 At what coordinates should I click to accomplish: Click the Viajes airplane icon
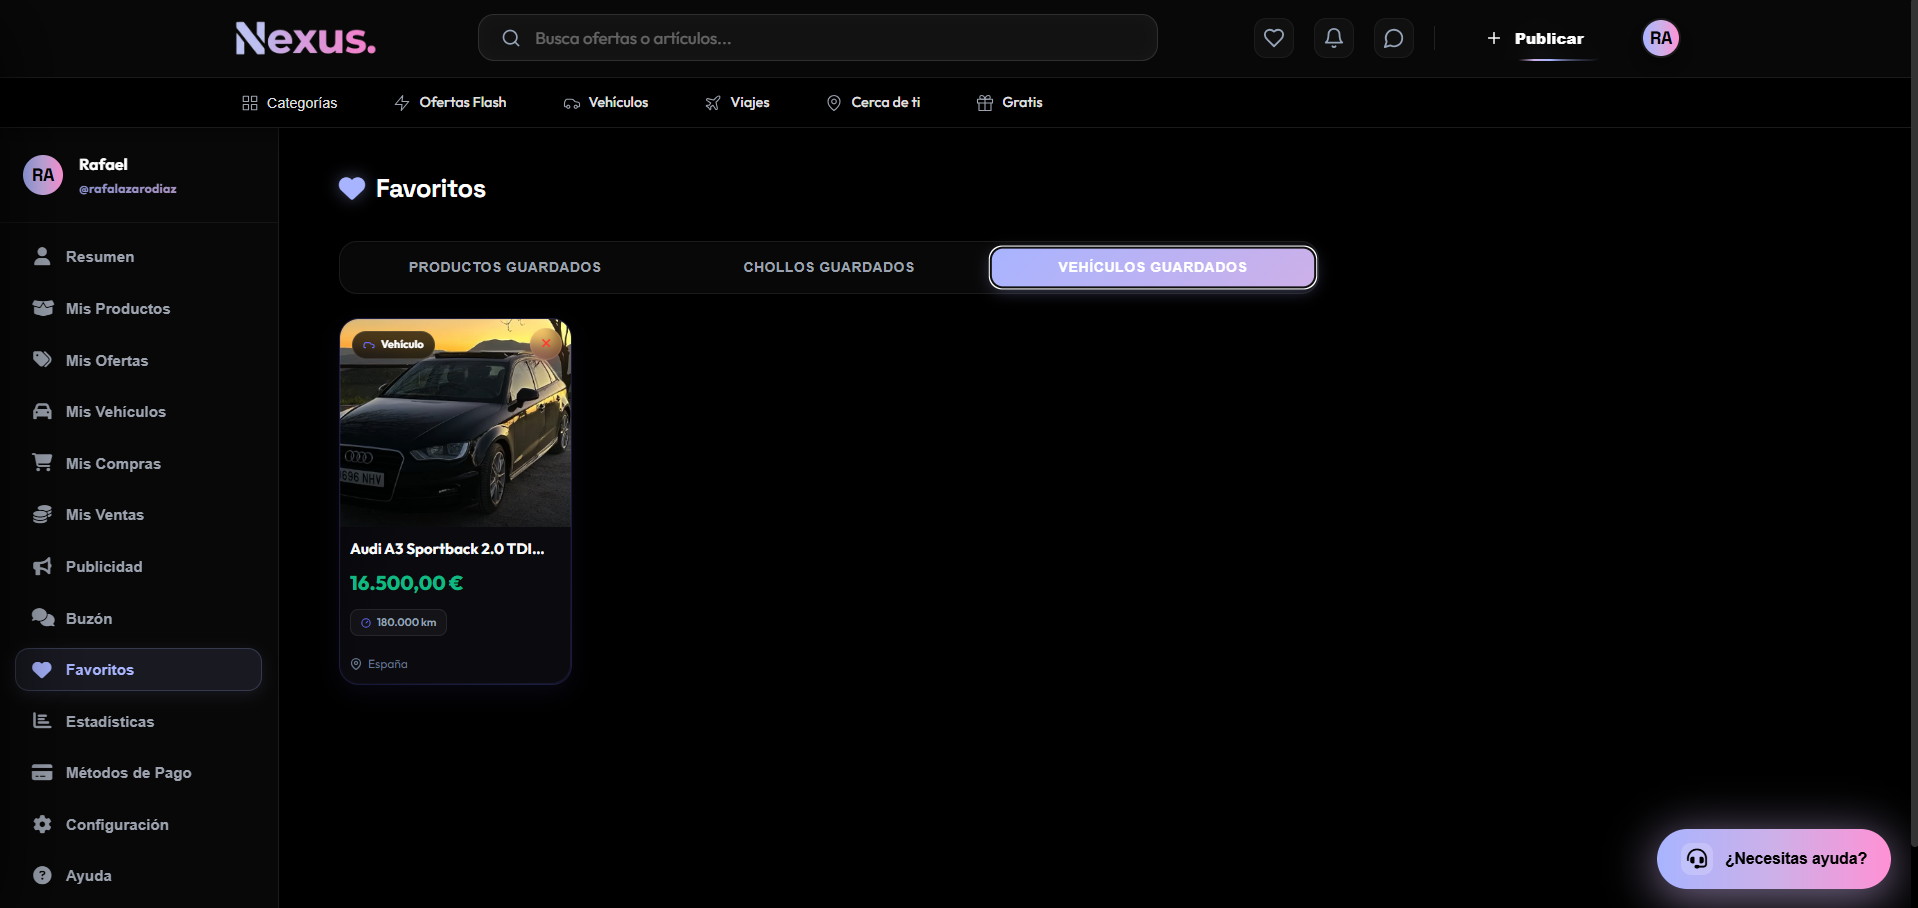[713, 103]
